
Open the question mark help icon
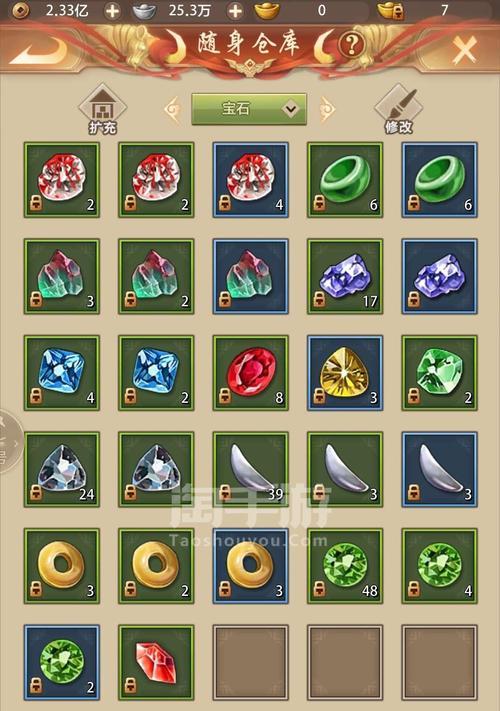click(351, 45)
